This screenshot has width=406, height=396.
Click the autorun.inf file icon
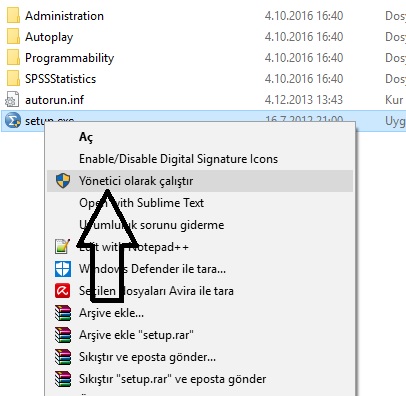click(12, 100)
